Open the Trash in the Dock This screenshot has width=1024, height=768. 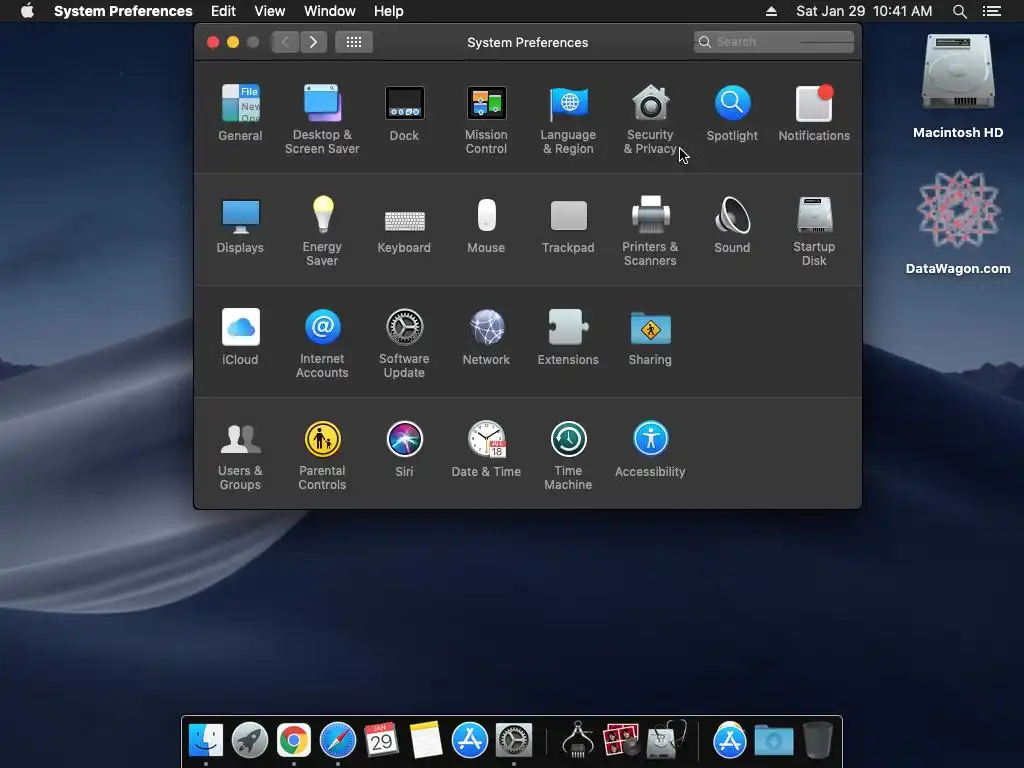point(818,740)
